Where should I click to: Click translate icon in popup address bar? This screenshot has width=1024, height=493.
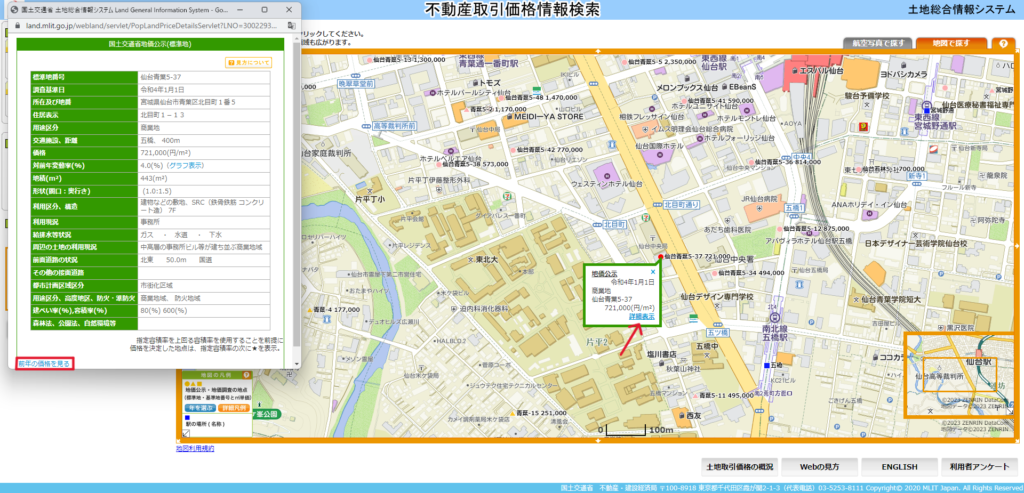point(291,27)
